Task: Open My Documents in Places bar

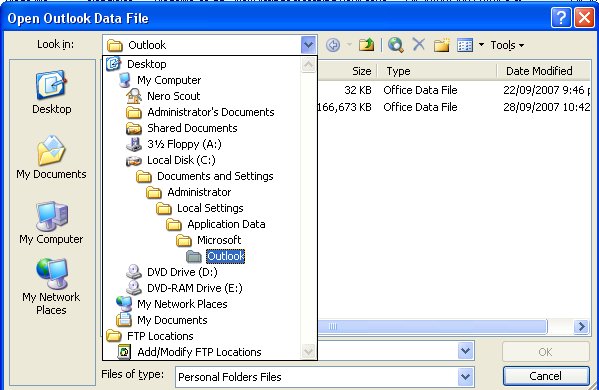Action: 51,157
